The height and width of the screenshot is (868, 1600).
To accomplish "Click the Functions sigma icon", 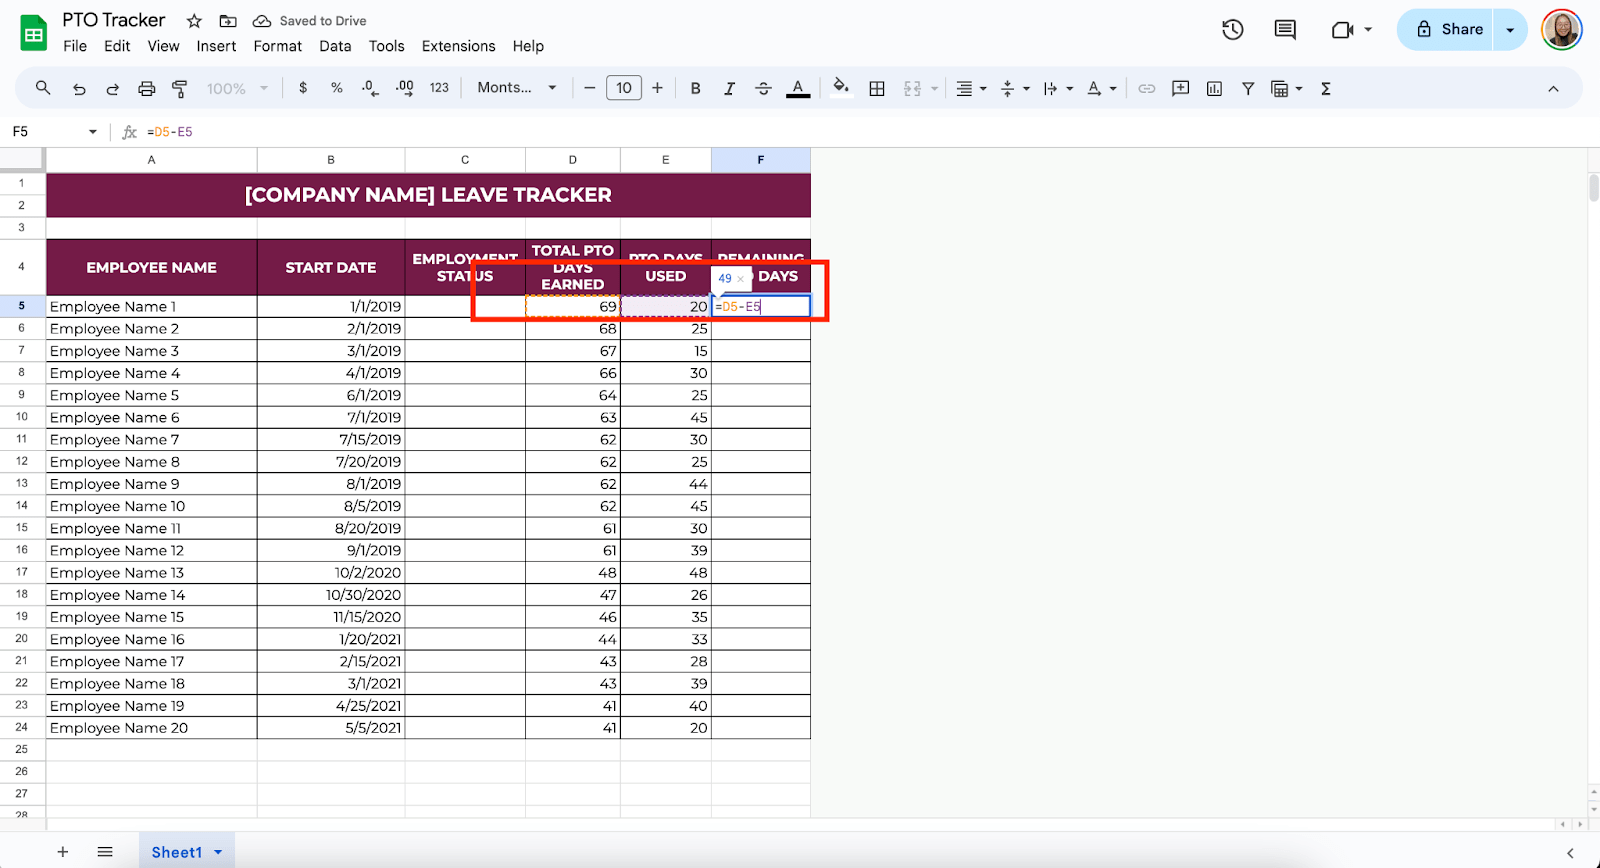I will (x=1326, y=89).
